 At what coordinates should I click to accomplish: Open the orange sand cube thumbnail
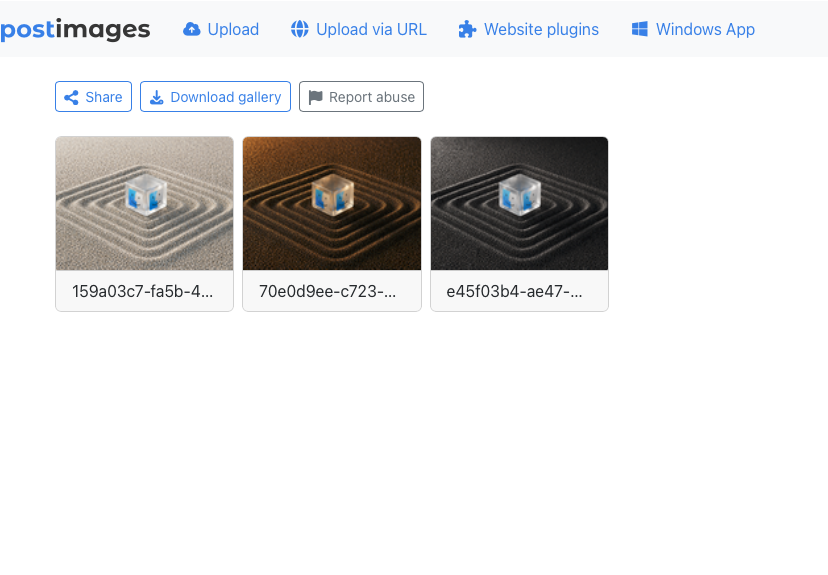click(x=332, y=203)
